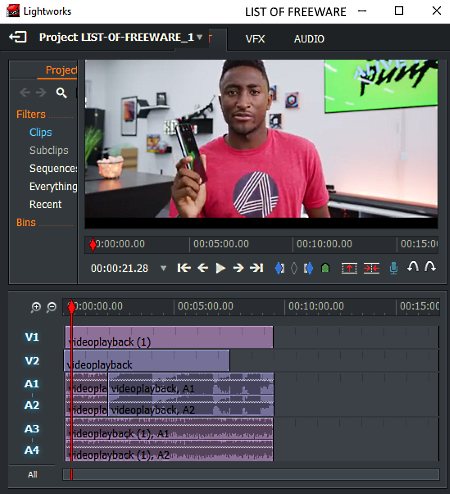Screen dimensions: 450x494
Task: Toggle the V2 track label
Action: coord(32,361)
